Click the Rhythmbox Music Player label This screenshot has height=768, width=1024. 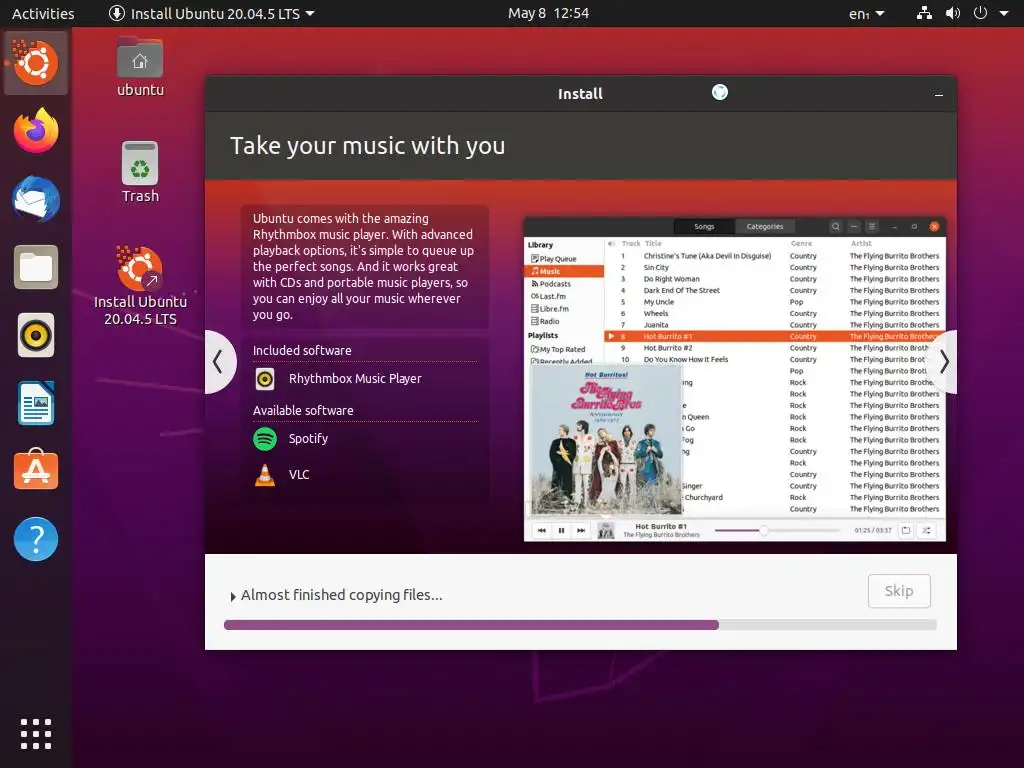point(355,379)
